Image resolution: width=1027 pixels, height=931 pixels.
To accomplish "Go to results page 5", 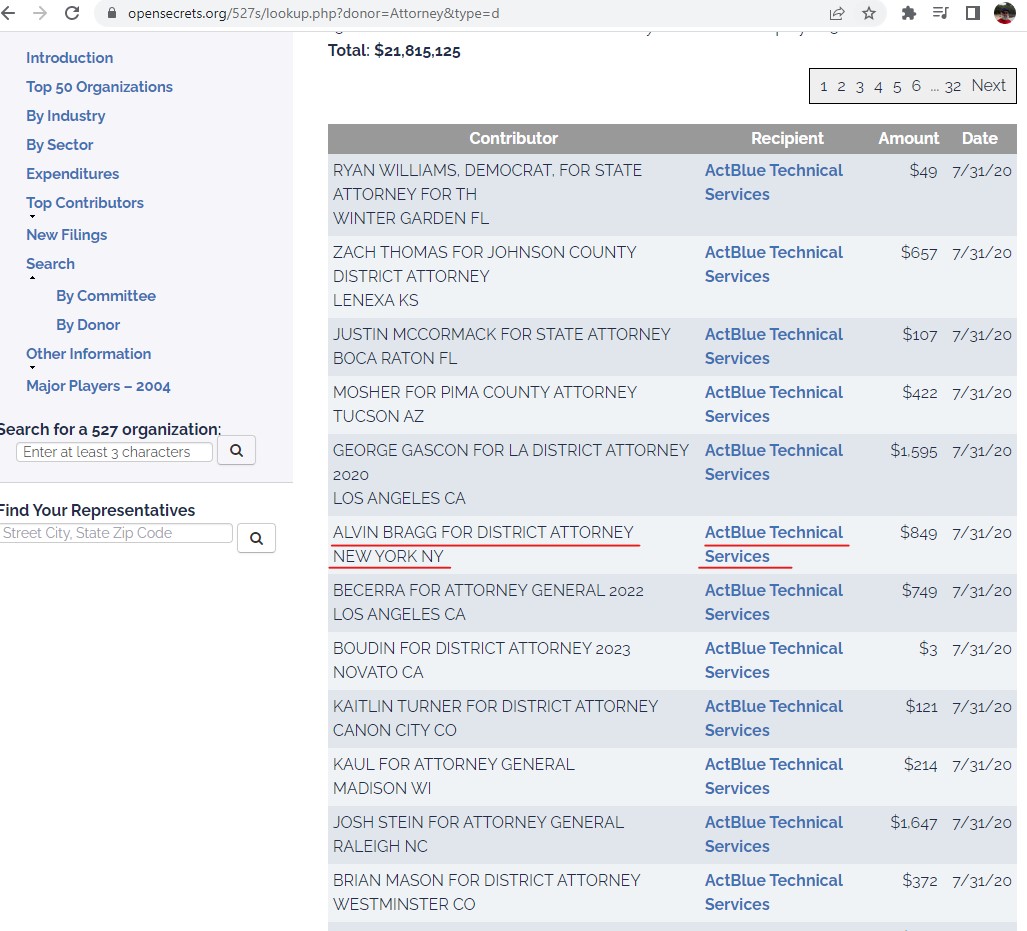I will click(x=897, y=86).
